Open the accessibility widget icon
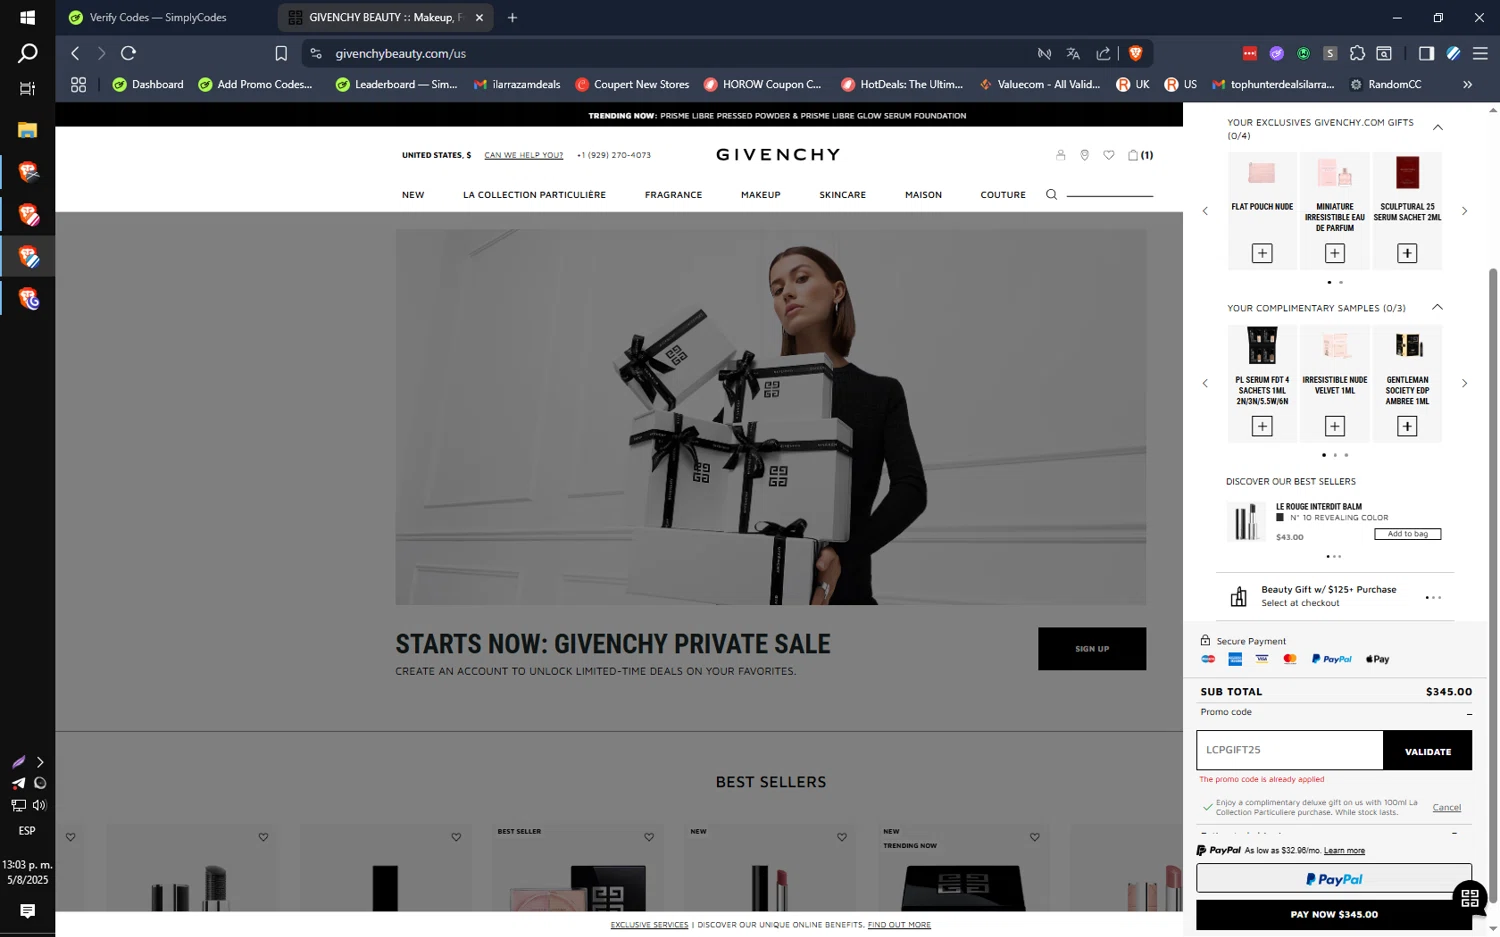Viewport: 1500px width, 937px height. [1469, 898]
